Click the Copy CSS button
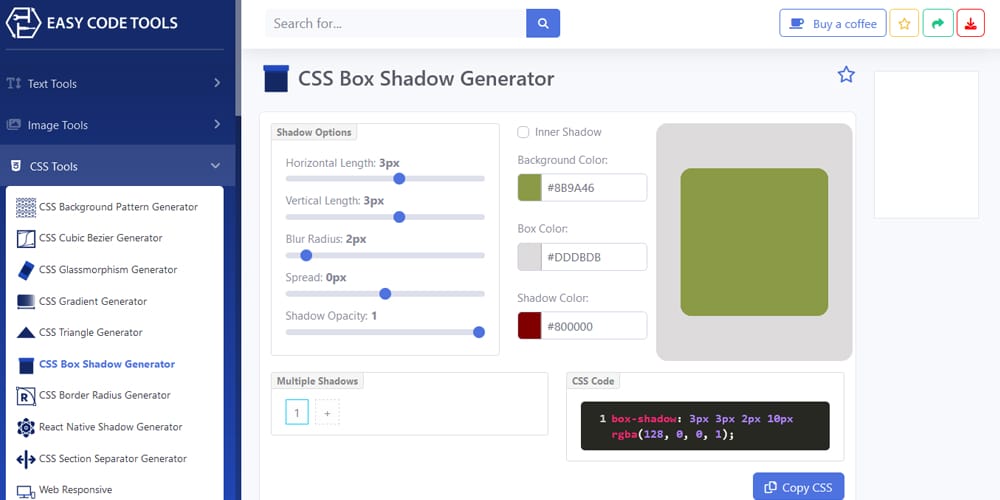Image resolution: width=1000 pixels, height=500 pixels. [x=798, y=487]
